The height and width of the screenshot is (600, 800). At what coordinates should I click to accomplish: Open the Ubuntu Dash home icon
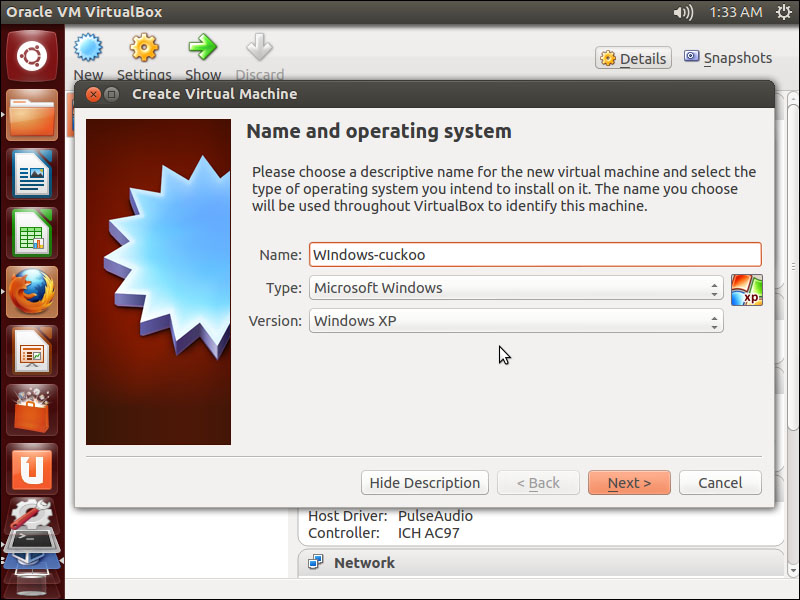click(x=32, y=56)
